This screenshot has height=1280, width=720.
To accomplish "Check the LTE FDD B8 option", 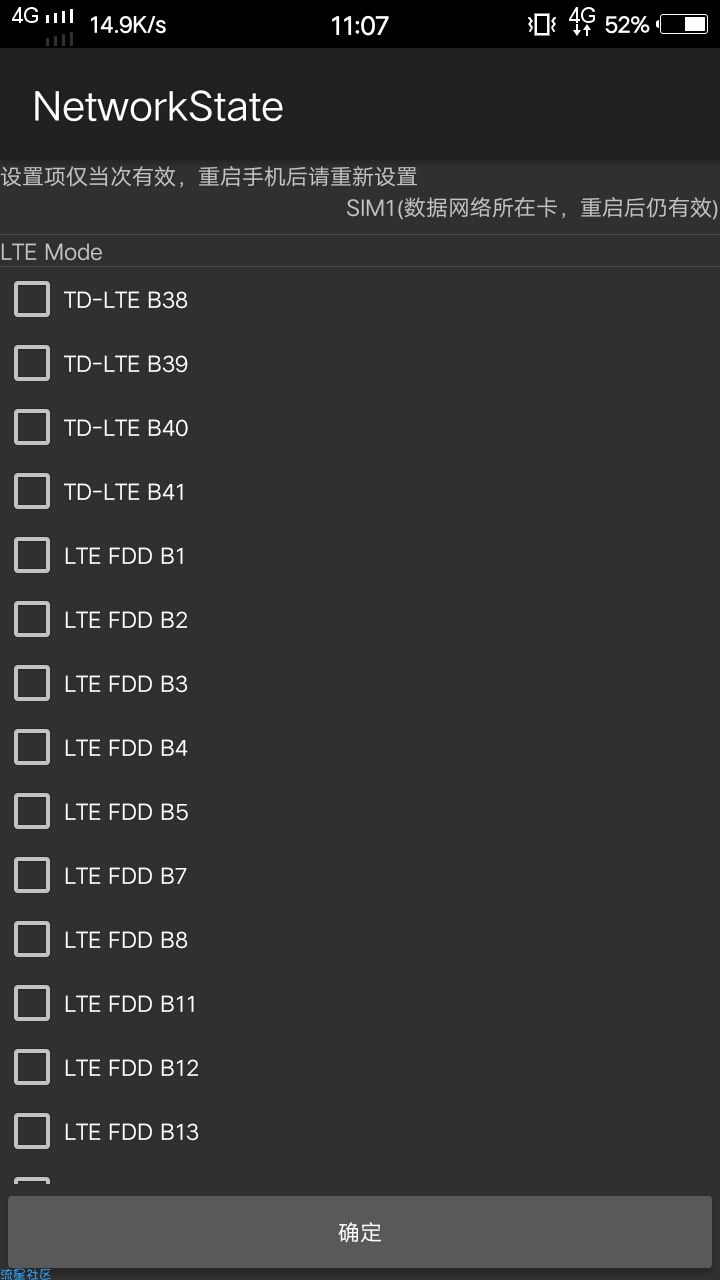I will 32,939.
